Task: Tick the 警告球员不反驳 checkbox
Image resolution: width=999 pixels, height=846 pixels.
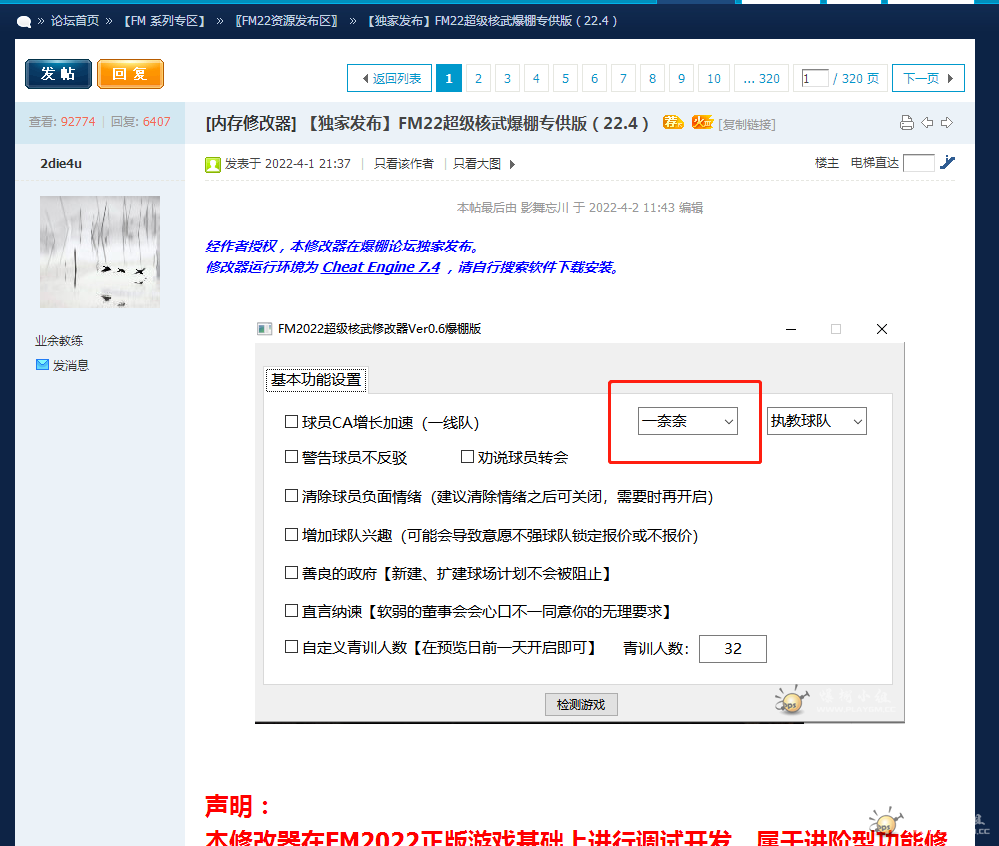Action: [291, 457]
